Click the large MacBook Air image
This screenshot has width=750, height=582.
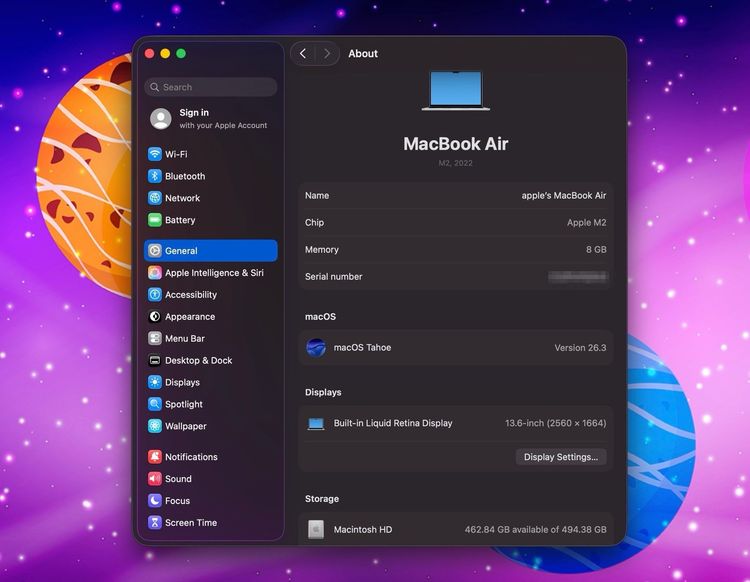coord(456,91)
